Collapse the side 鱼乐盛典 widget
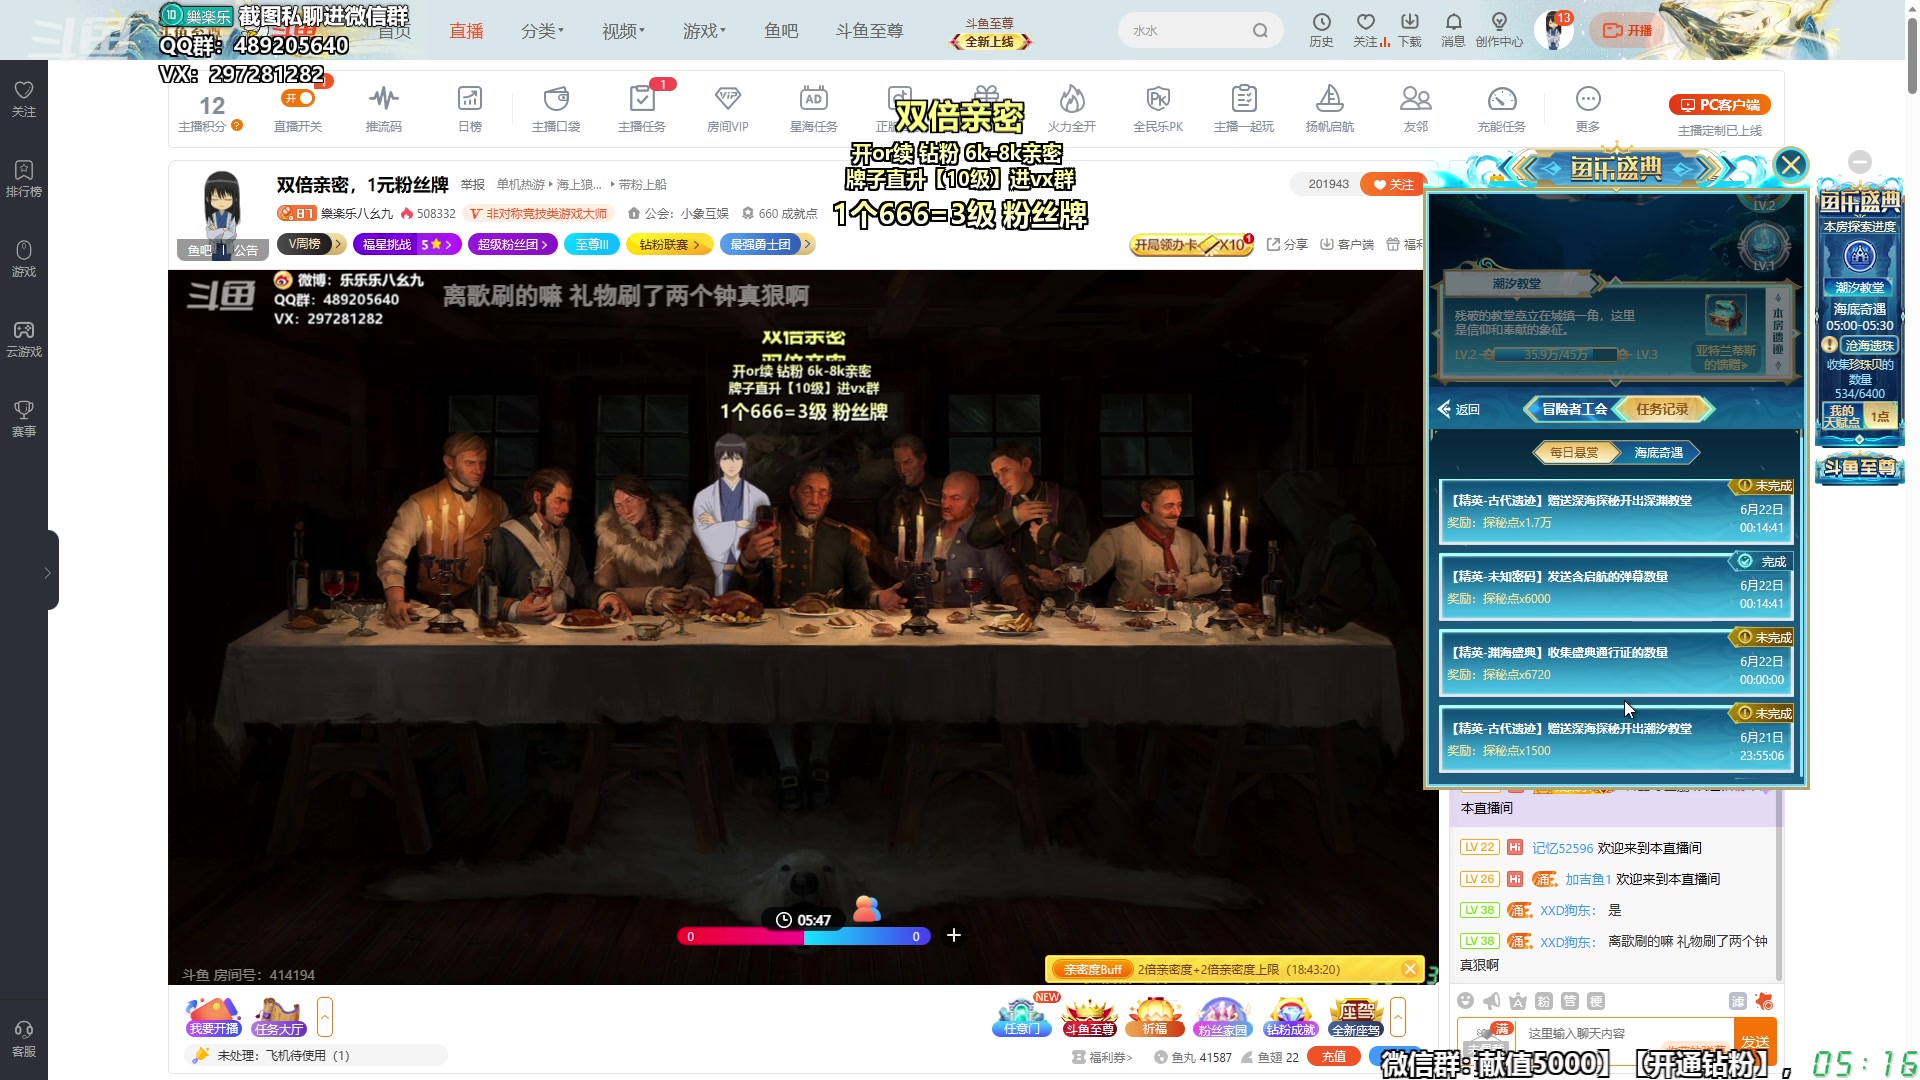The image size is (1920, 1080). [1860, 162]
